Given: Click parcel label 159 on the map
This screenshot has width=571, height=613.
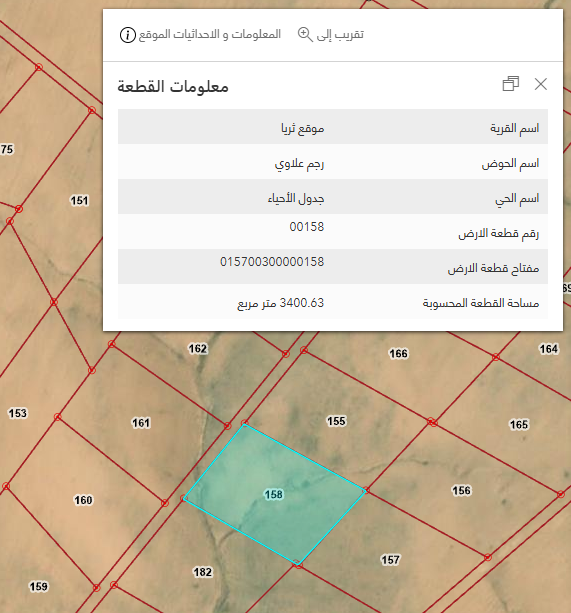Looking at the screenshot, I should pyautogui.click(x=38, y=586).
